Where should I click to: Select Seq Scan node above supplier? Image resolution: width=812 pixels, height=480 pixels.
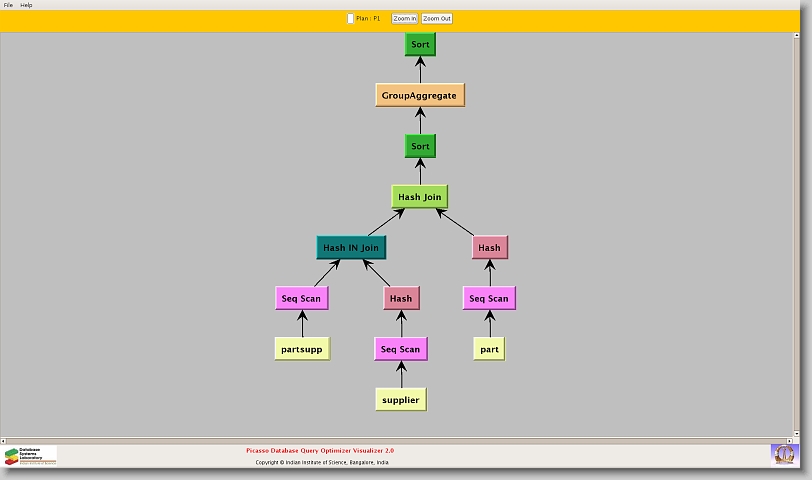(x=401, y=349)
